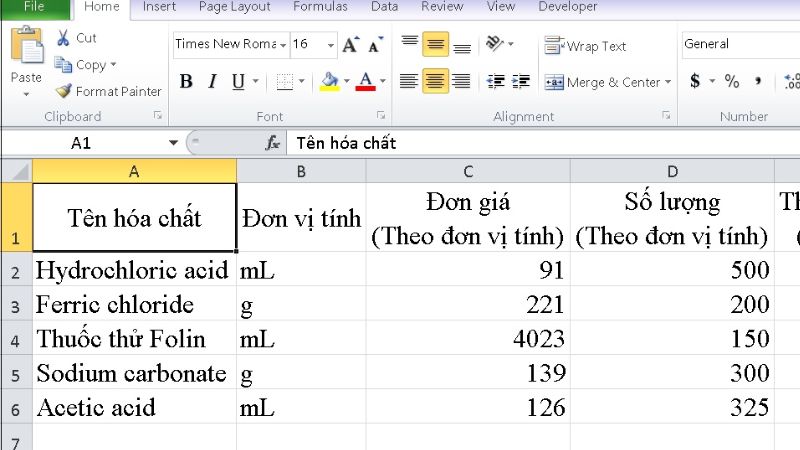The image size is (800, 450).
Task: Toggle Middle Align vertical alignment
Action: [435, 44]
